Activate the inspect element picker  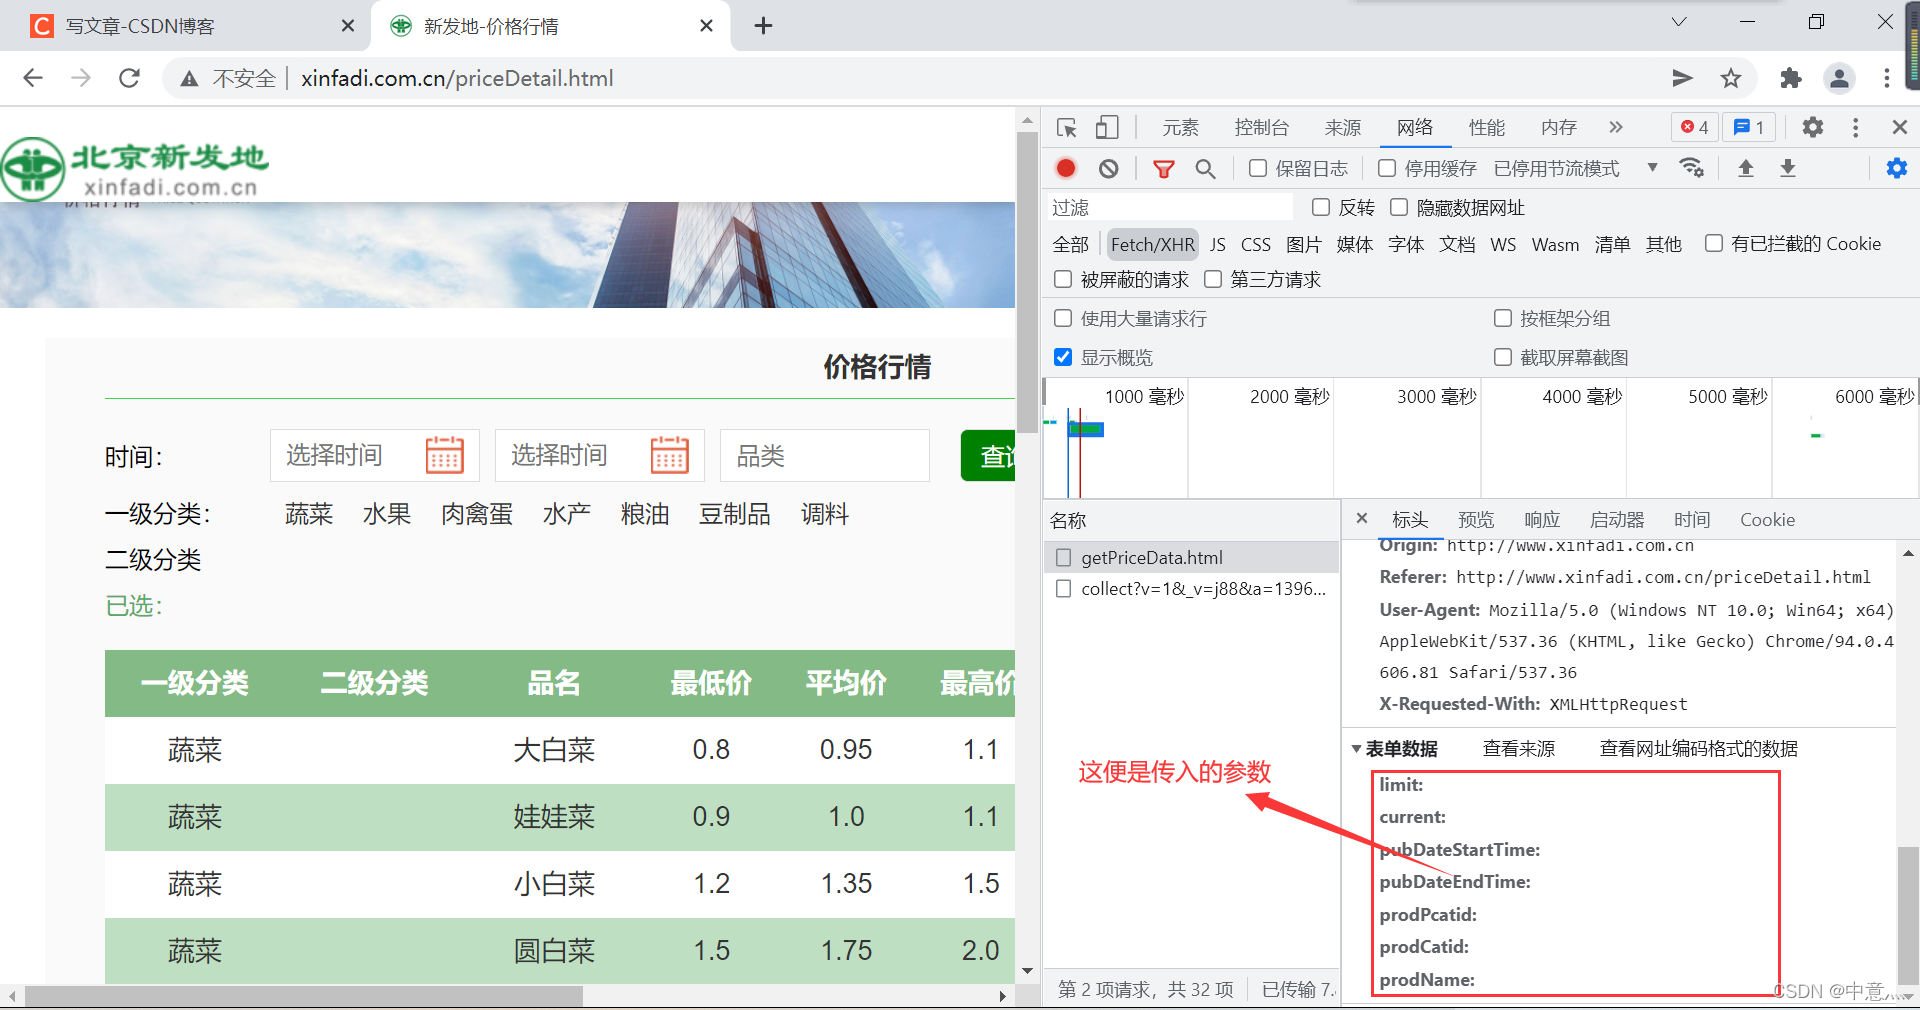tap(1066, 127)
